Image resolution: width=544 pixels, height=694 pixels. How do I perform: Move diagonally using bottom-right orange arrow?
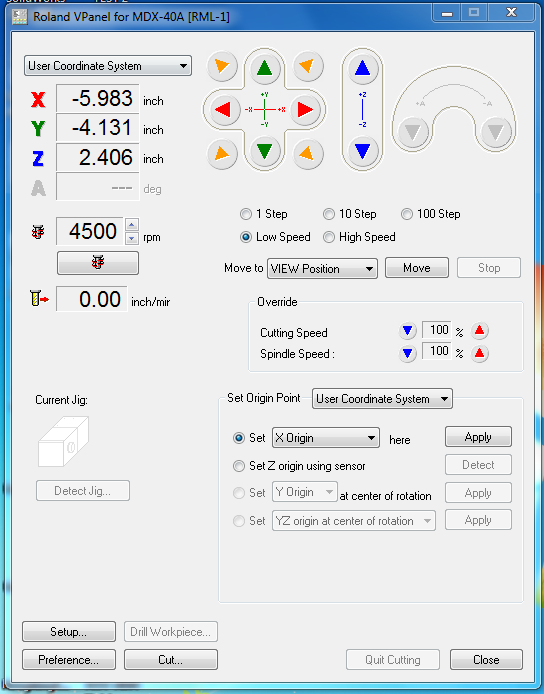[308, 154]
